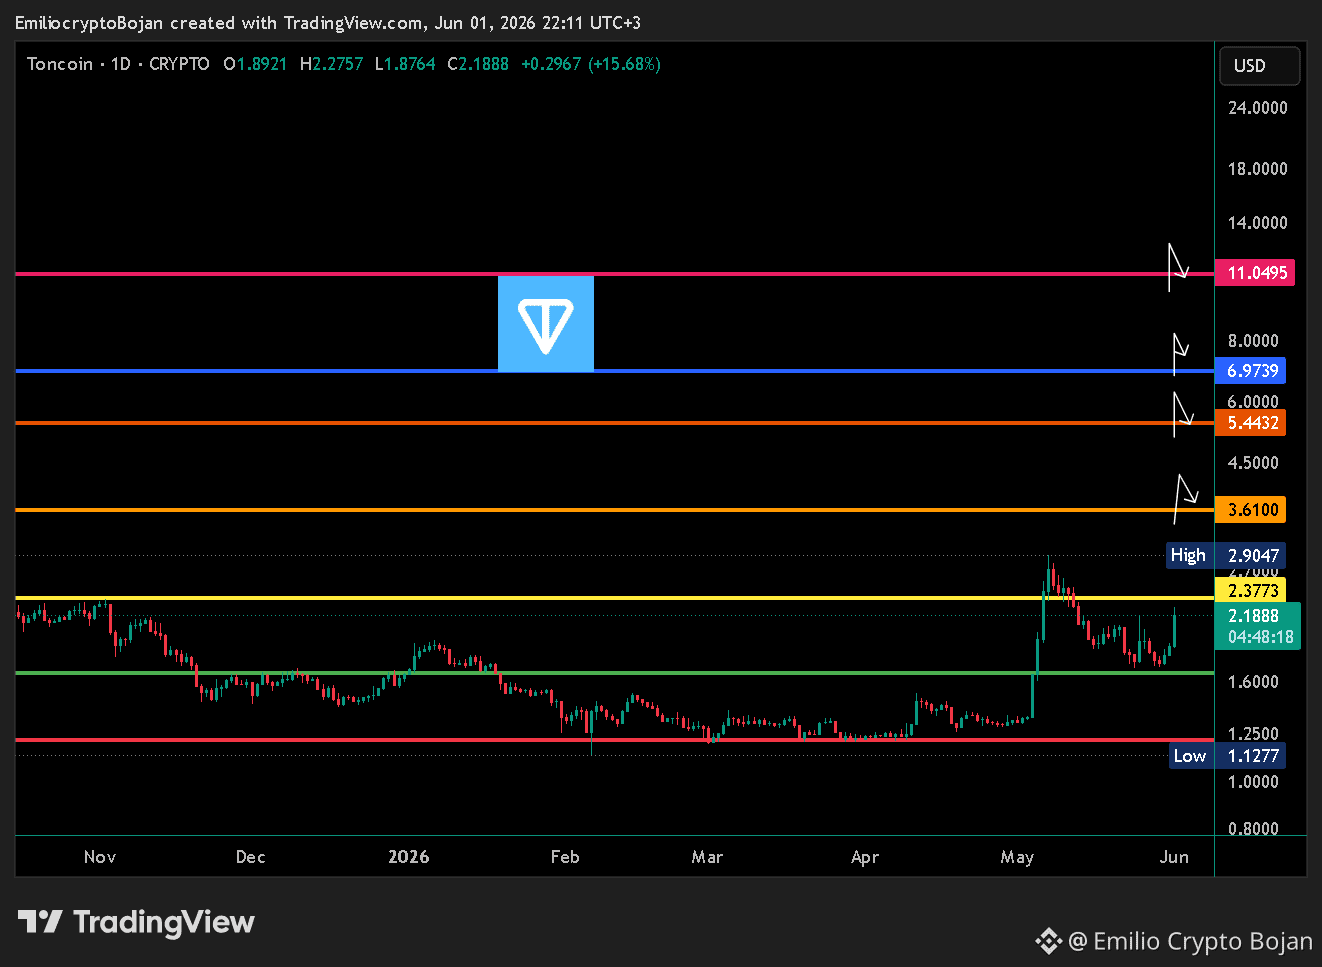Select the blue 6.9739 price label
The height and width of the screenshot is (967, 1322).
pos(1250,371)
